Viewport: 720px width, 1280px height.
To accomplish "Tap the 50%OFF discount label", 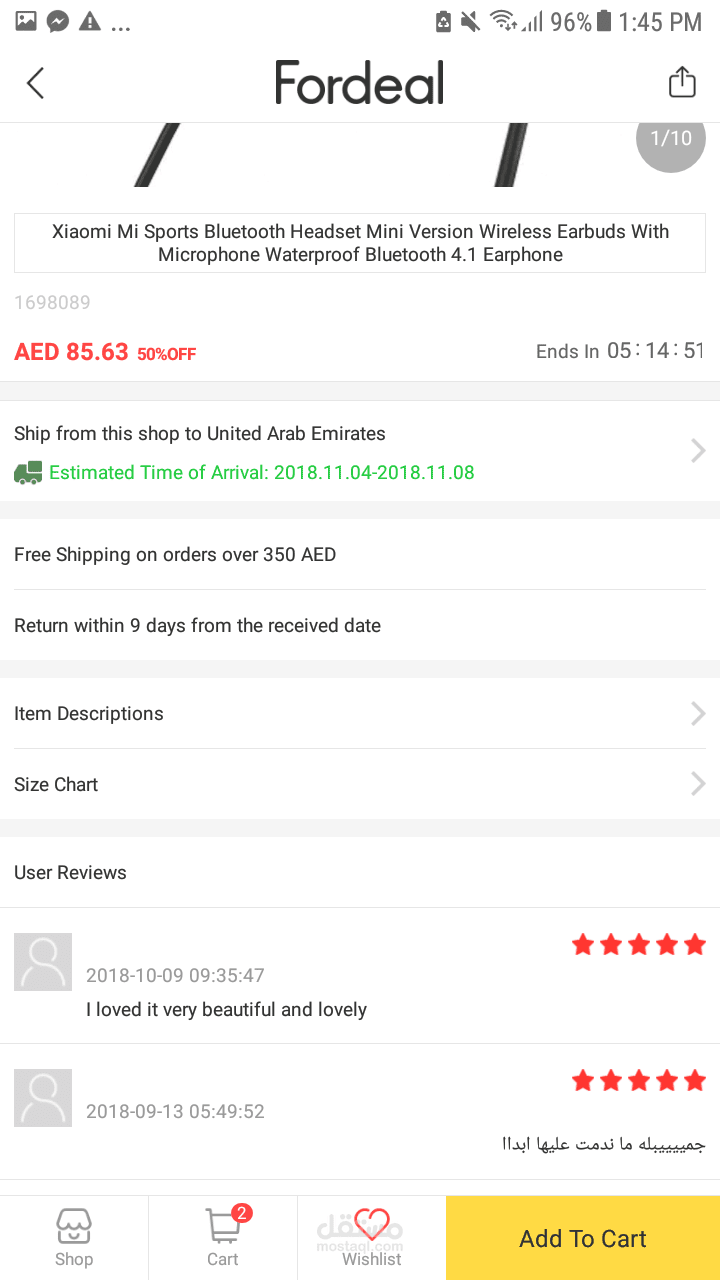I will [x=167, y=354].
